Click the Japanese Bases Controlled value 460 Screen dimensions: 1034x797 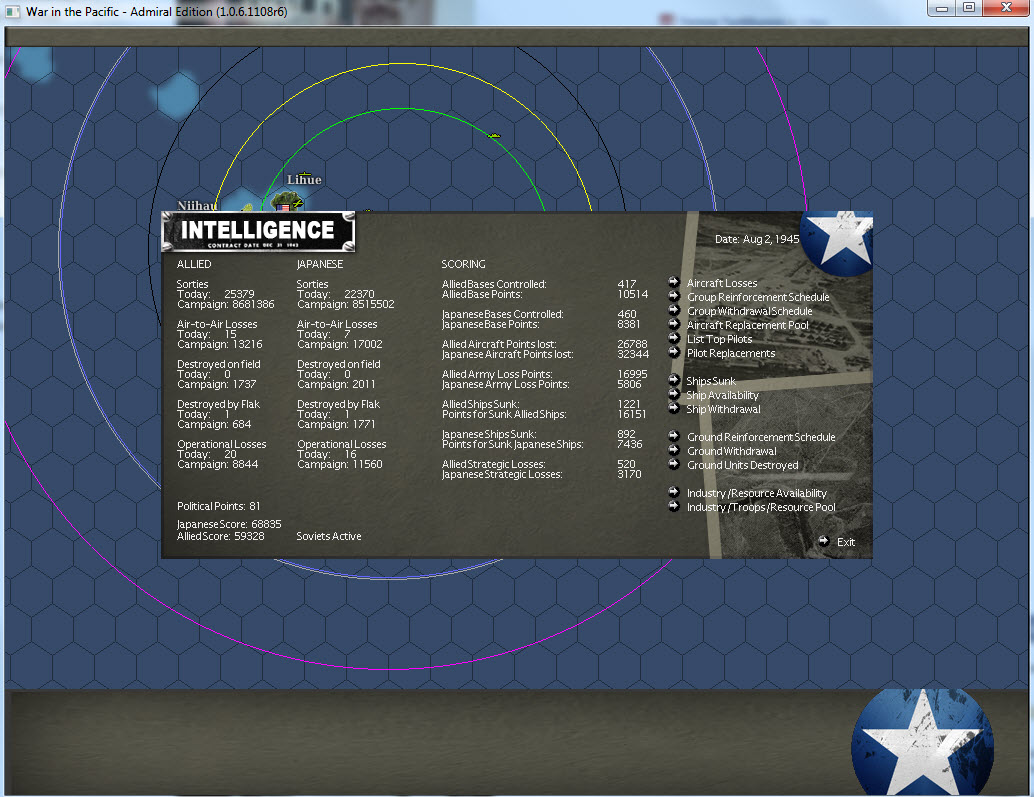click(x=626, y=314)
